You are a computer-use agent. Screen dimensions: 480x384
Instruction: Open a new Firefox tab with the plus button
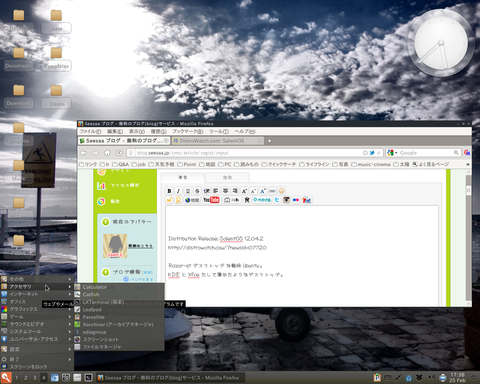pos(269,141)
